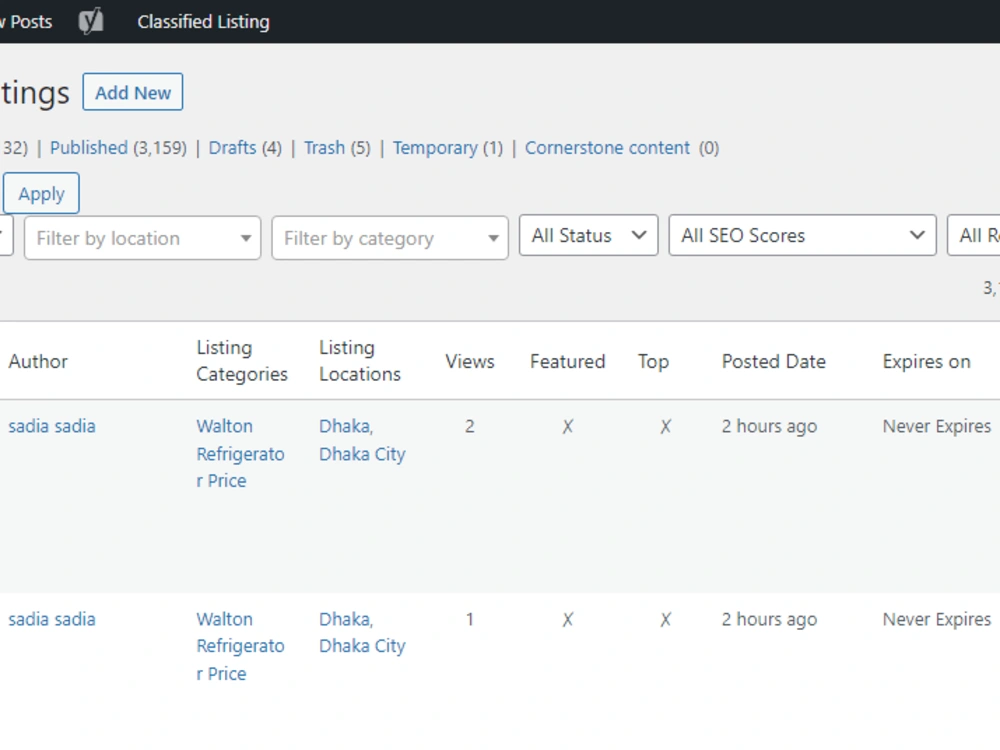Click the Author column header

point(38,362)
